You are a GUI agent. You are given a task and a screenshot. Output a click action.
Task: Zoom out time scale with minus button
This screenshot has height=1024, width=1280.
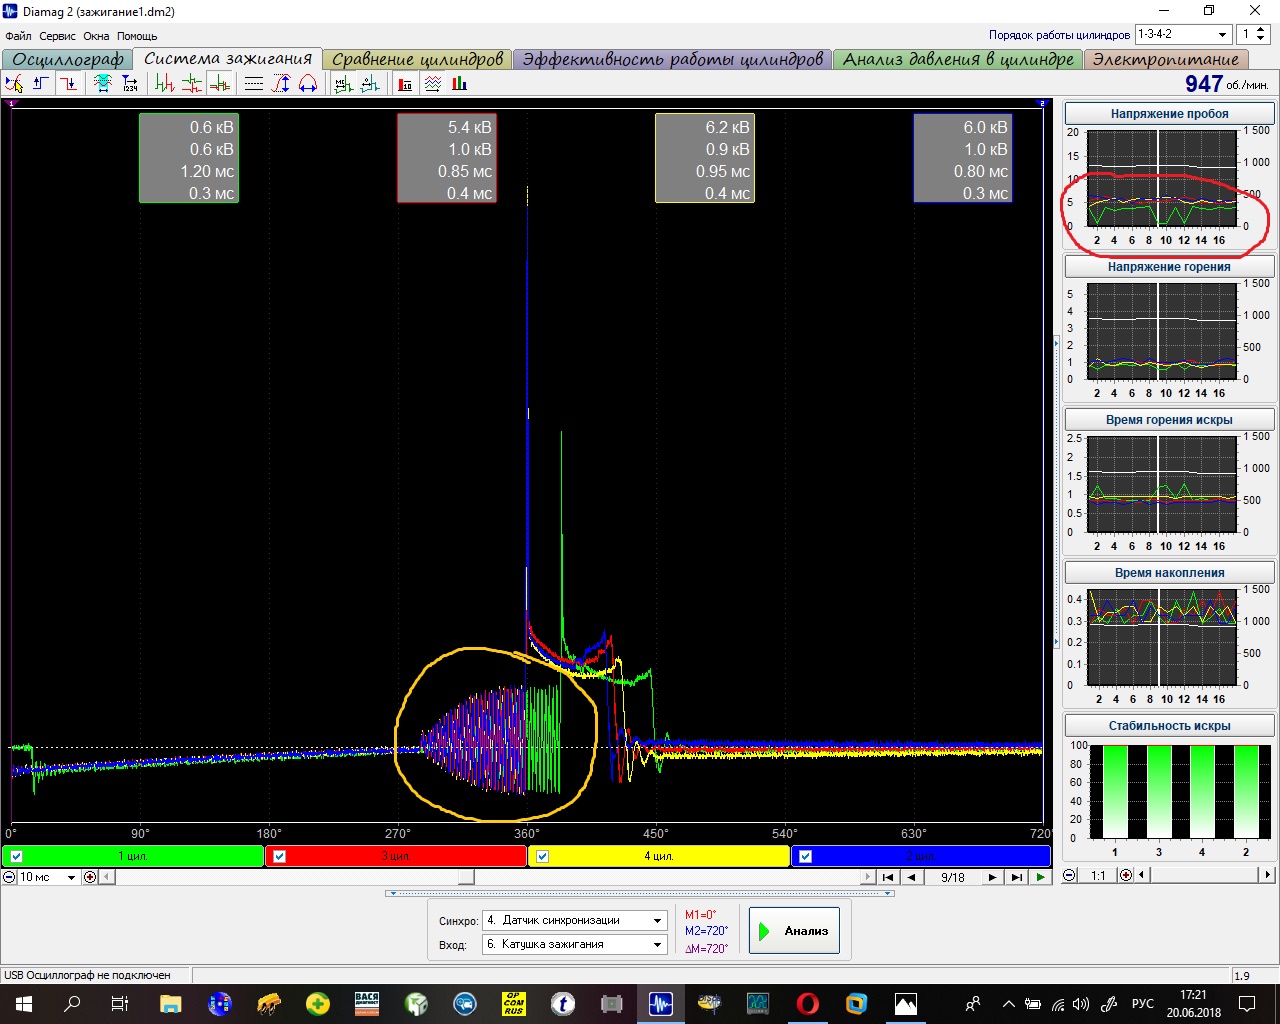(x=9, y=877)
